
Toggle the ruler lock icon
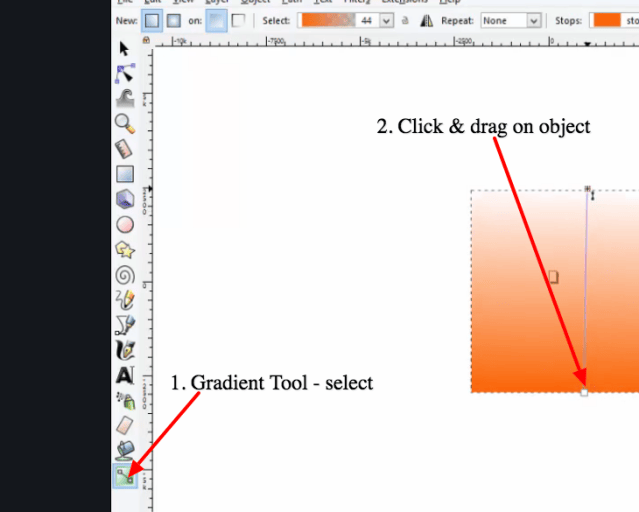tap(146, 40)
